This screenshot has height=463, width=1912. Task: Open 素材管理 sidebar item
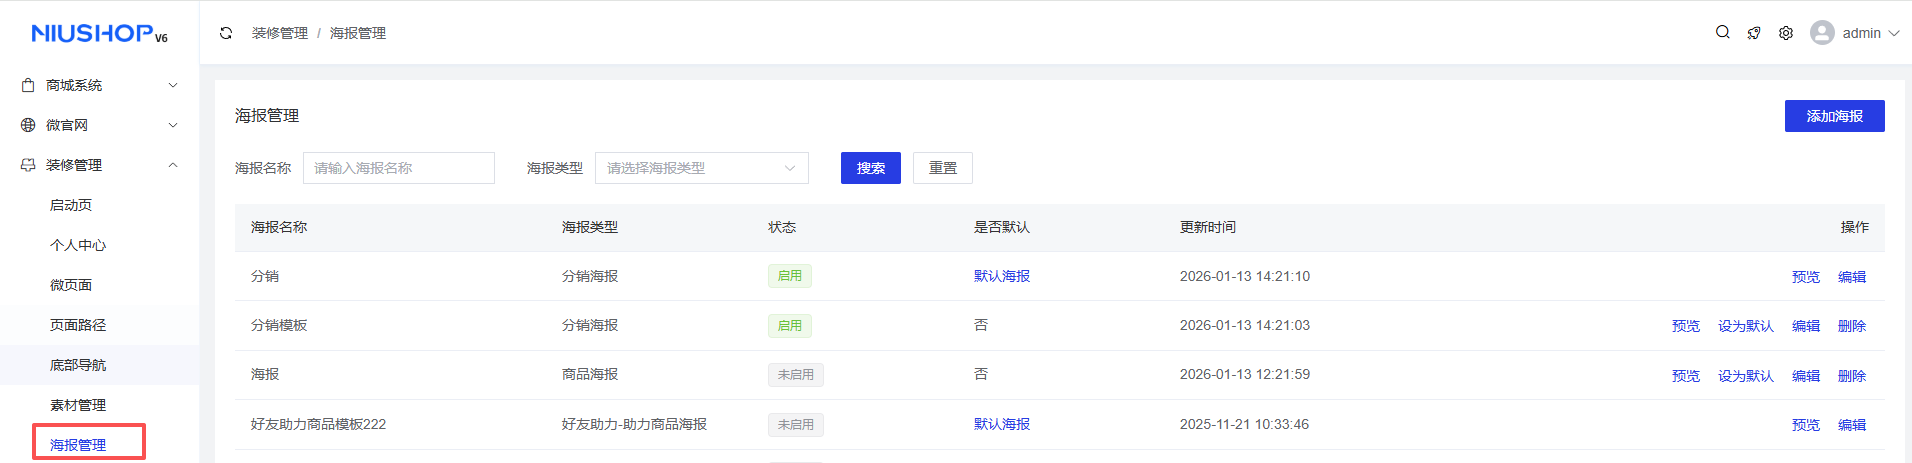[78, 405]
